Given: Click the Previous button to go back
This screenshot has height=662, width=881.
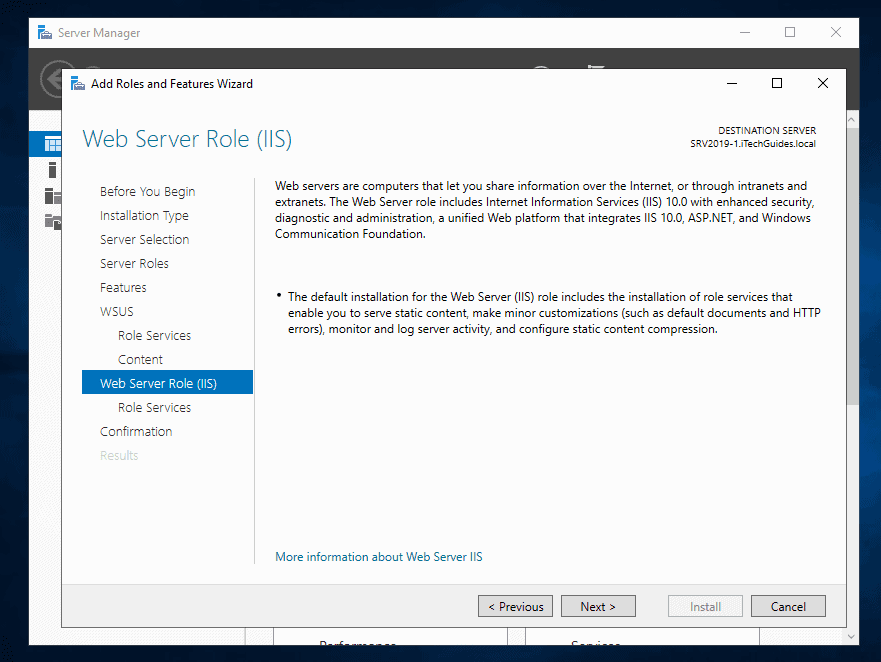Looking at the screenshot, I should (515, 606).
